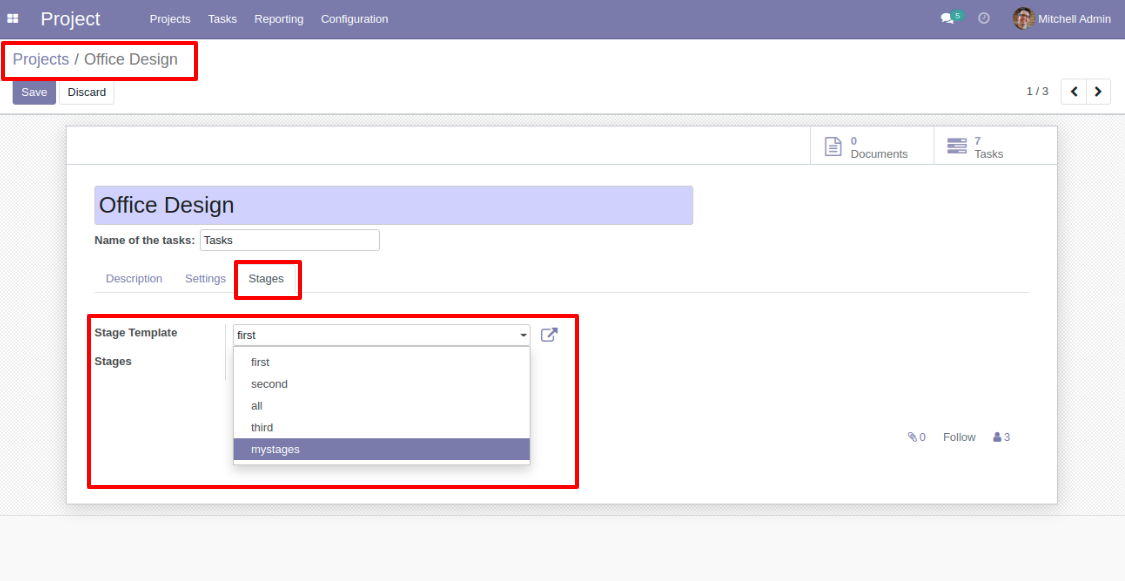Click 'Name of the tasks:' label
The height and width of the screenshot is (581, 1125).
(x=145, y=240)
